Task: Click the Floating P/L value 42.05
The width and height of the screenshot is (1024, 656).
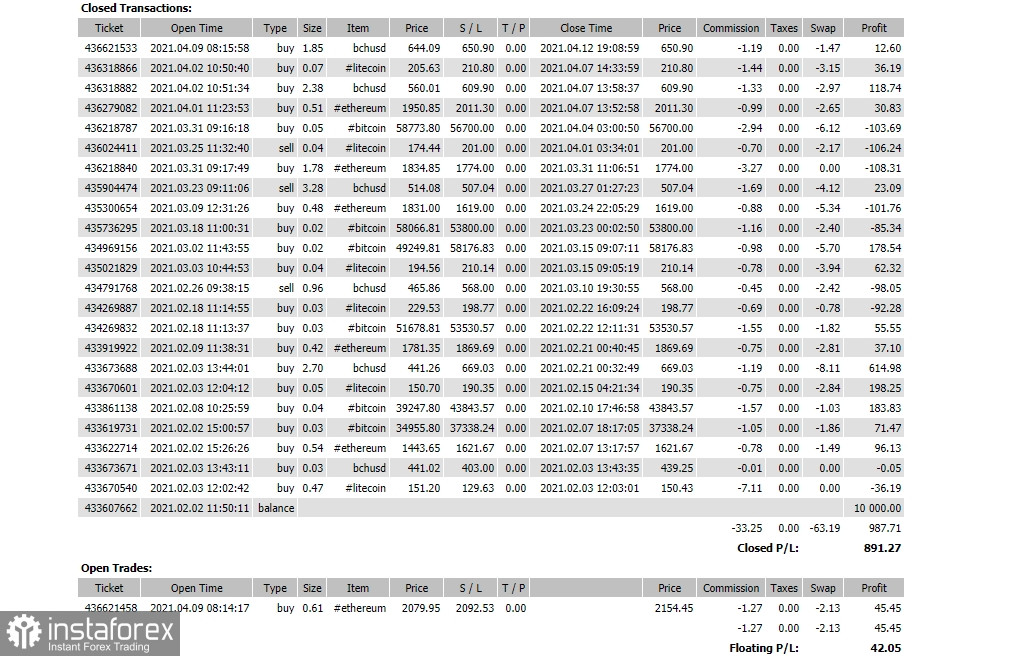Action: [x=885, y=648]
